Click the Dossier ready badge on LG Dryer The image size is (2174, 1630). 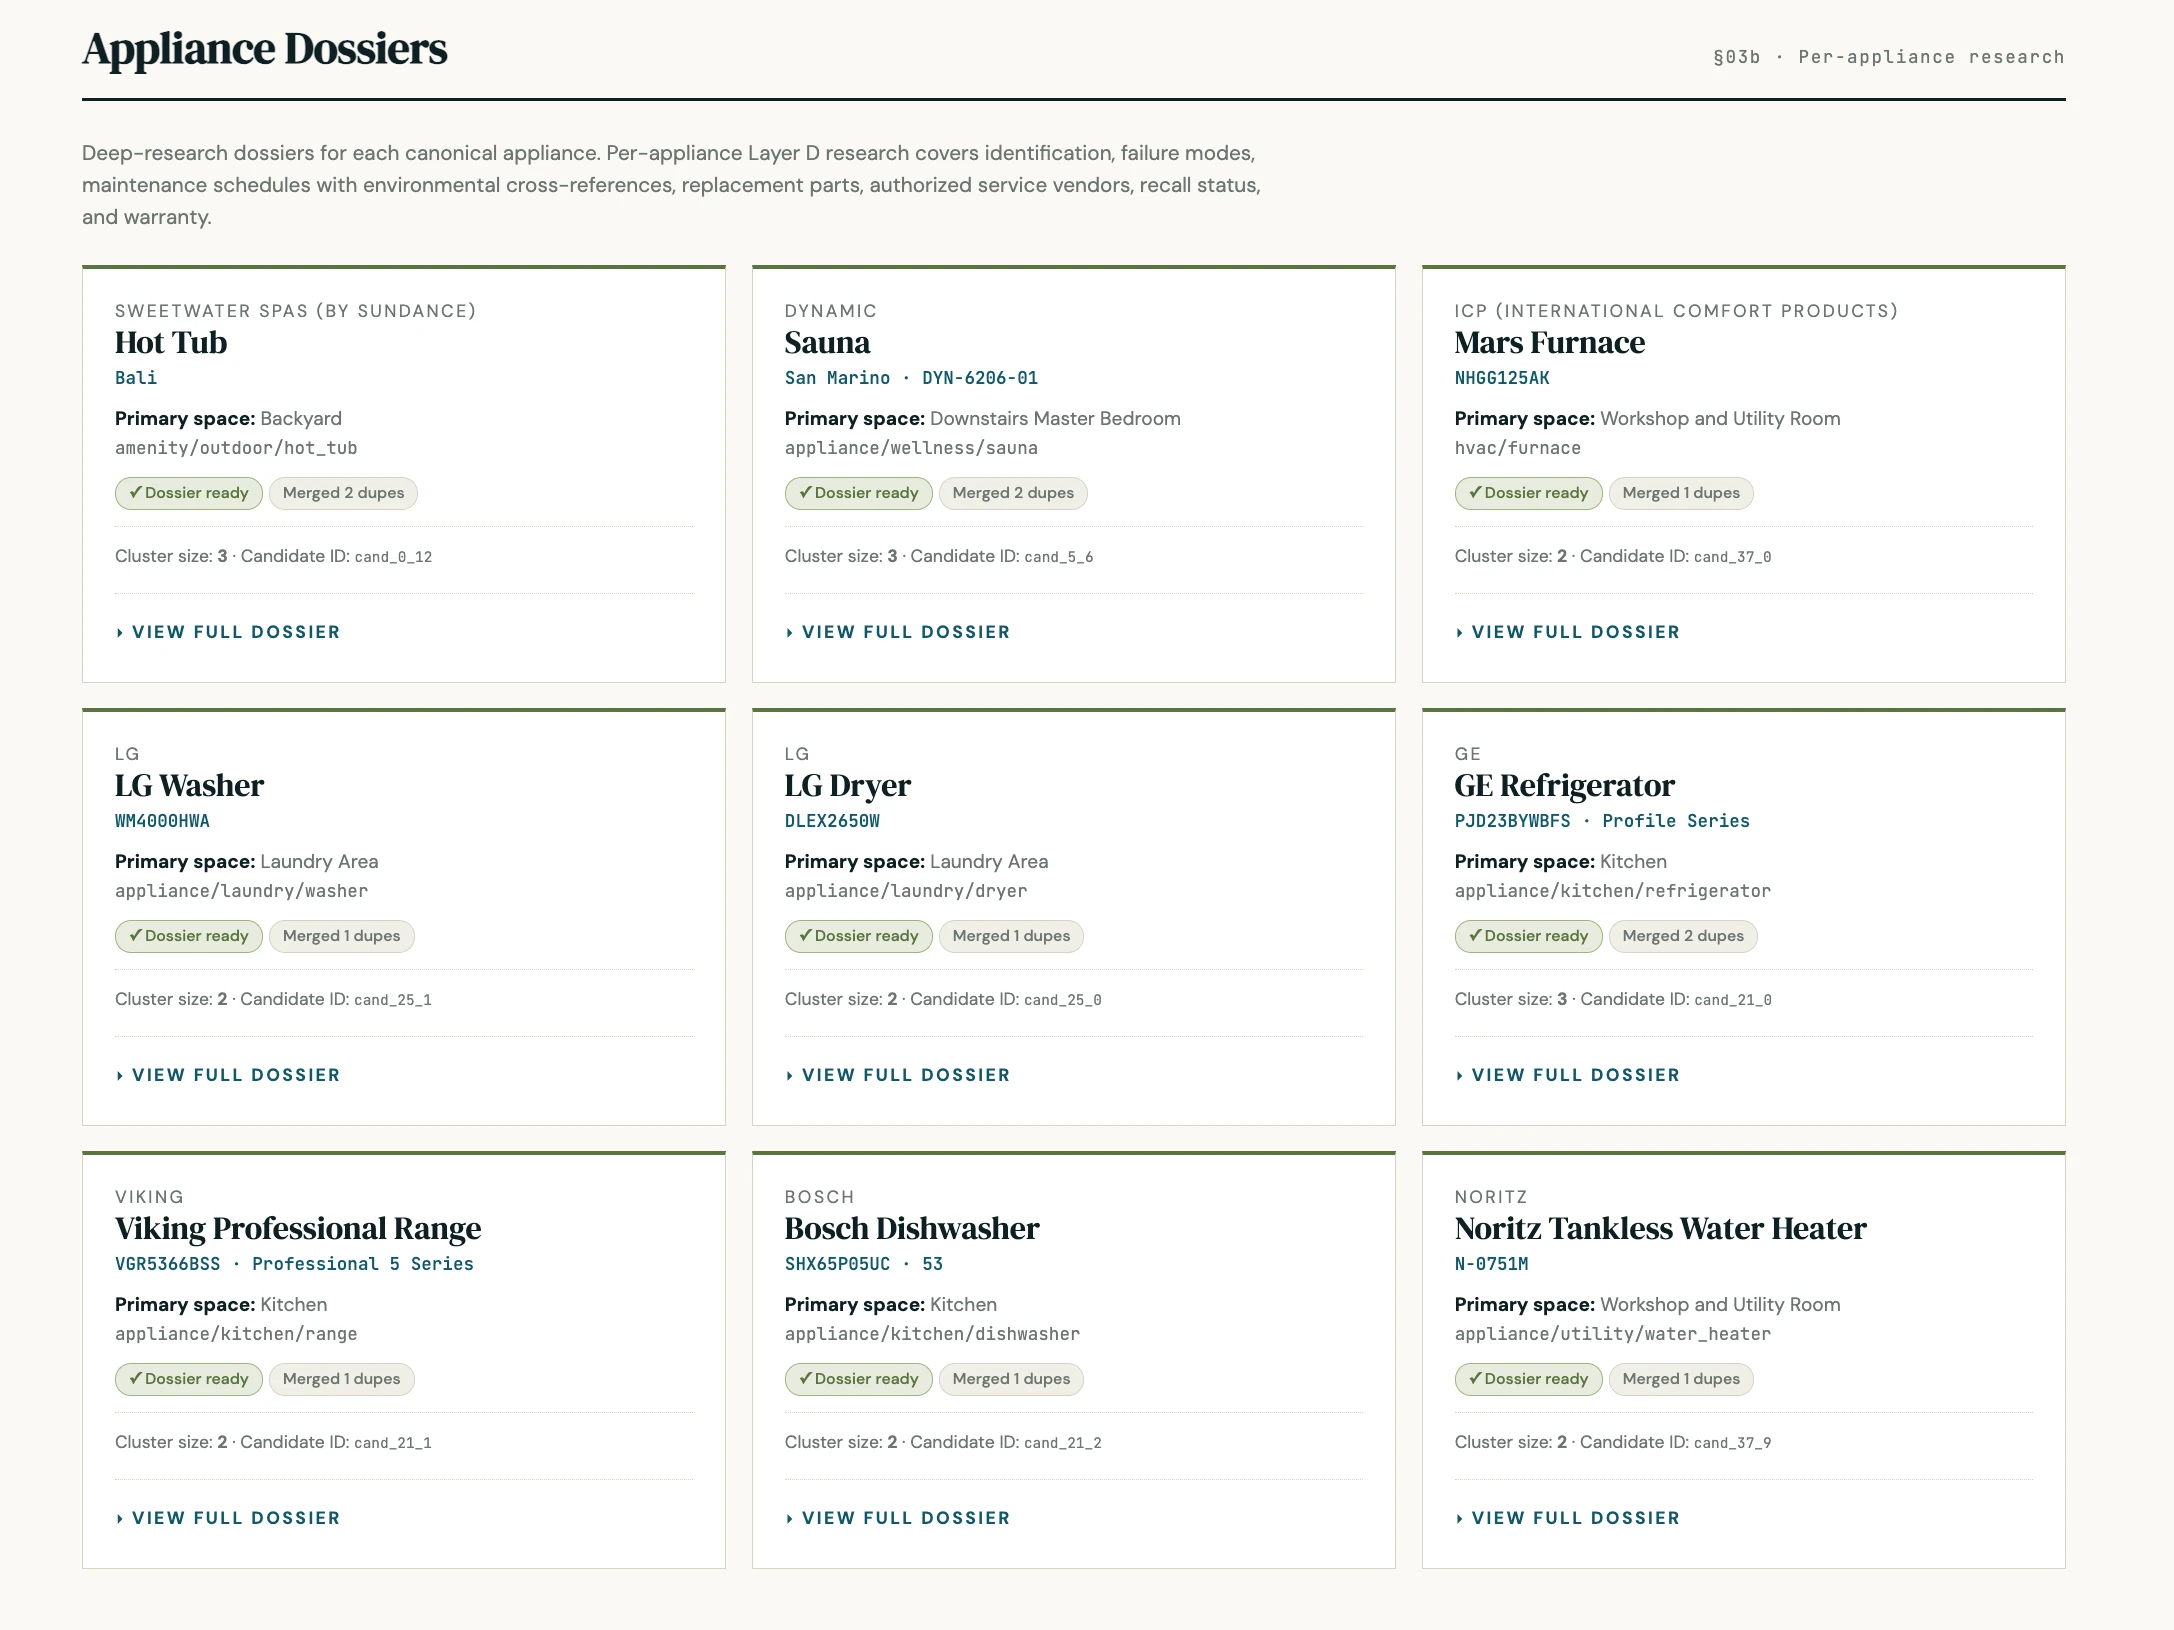[x=859, y=936]
